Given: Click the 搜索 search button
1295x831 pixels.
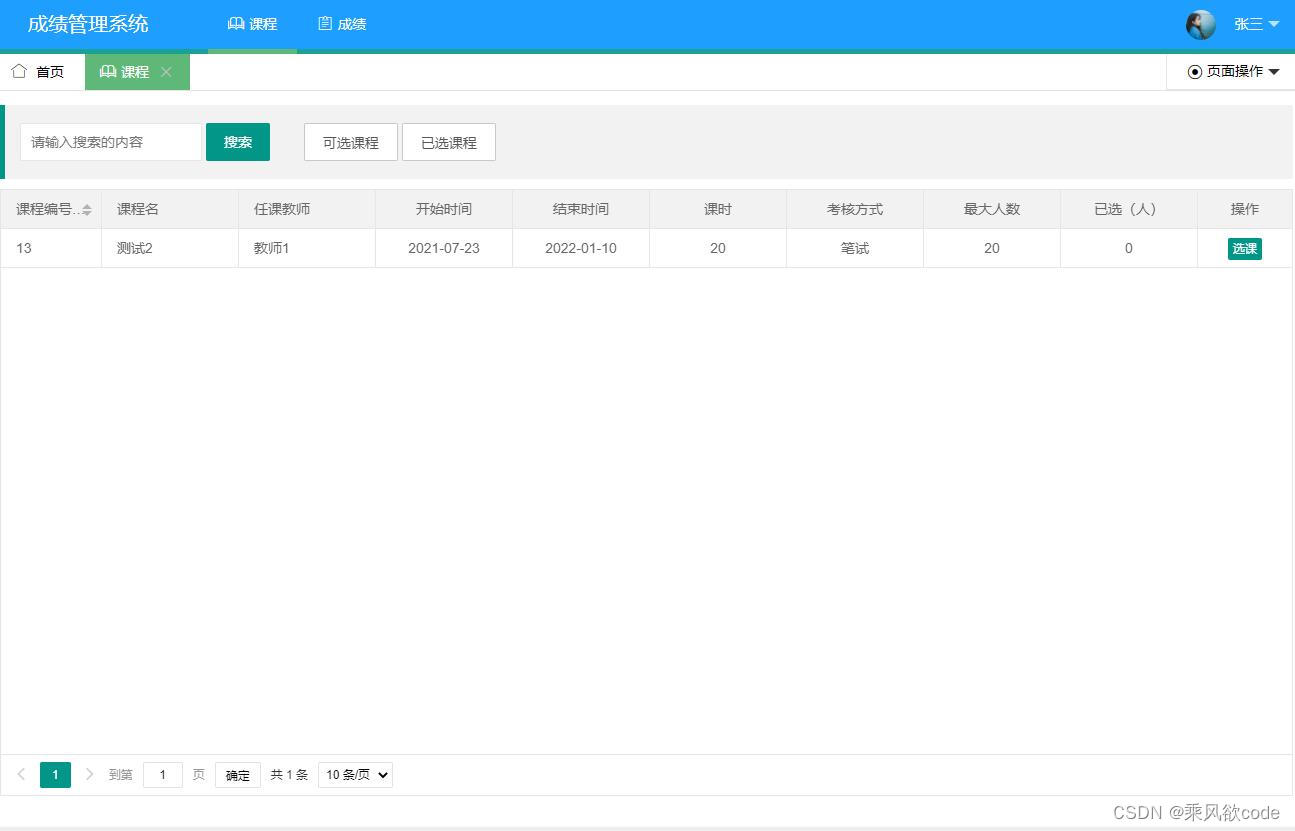Looking at the screenshot, I should 237,142.
